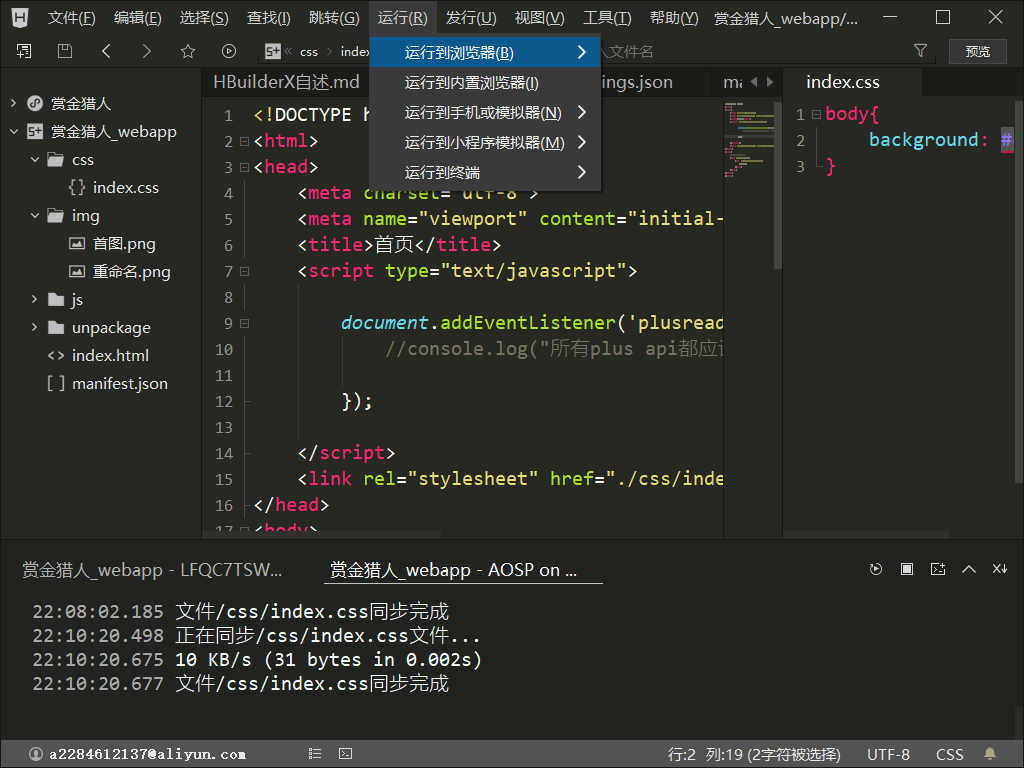Click the run play-circle toolbar icon

pos(229,51)
